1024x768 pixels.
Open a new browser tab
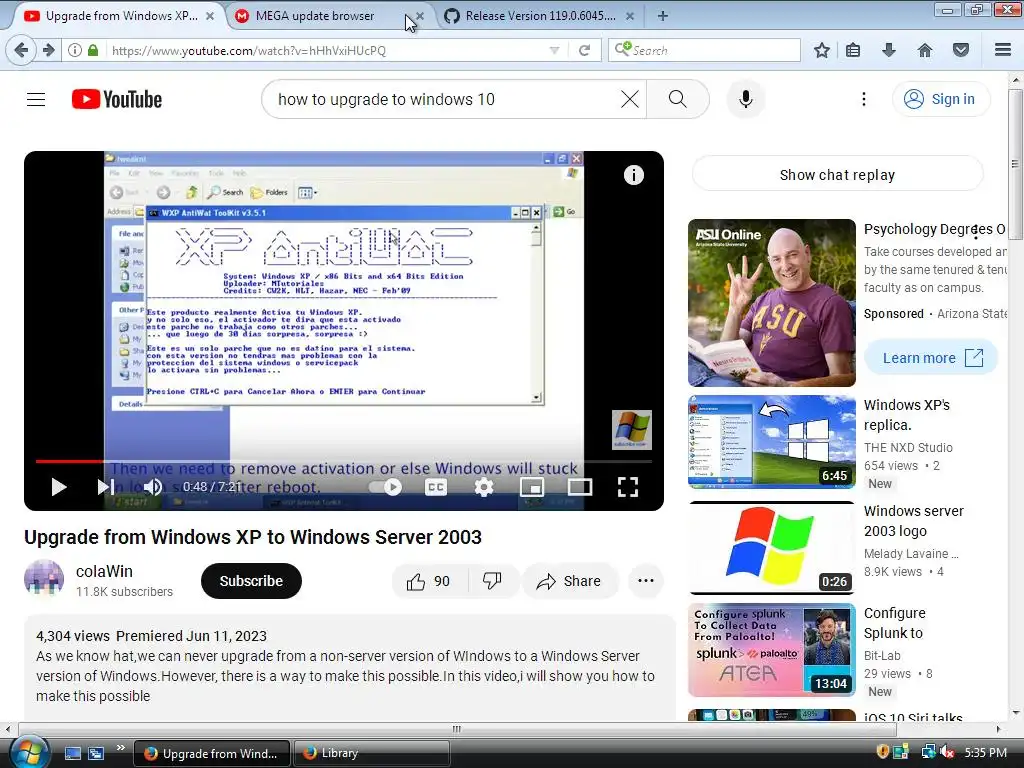pos(663,16)
